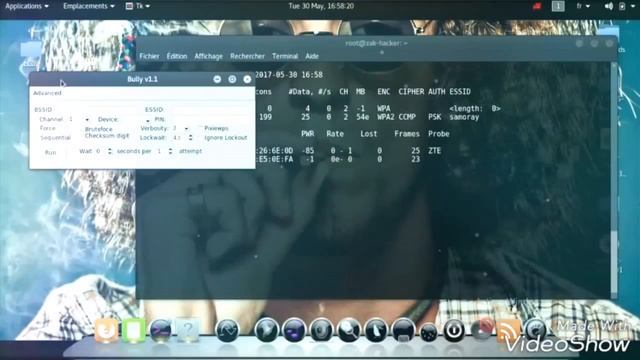640x360 pixels.
Task: Minimize the Bully v1.1 window
Action: (217, 79)
